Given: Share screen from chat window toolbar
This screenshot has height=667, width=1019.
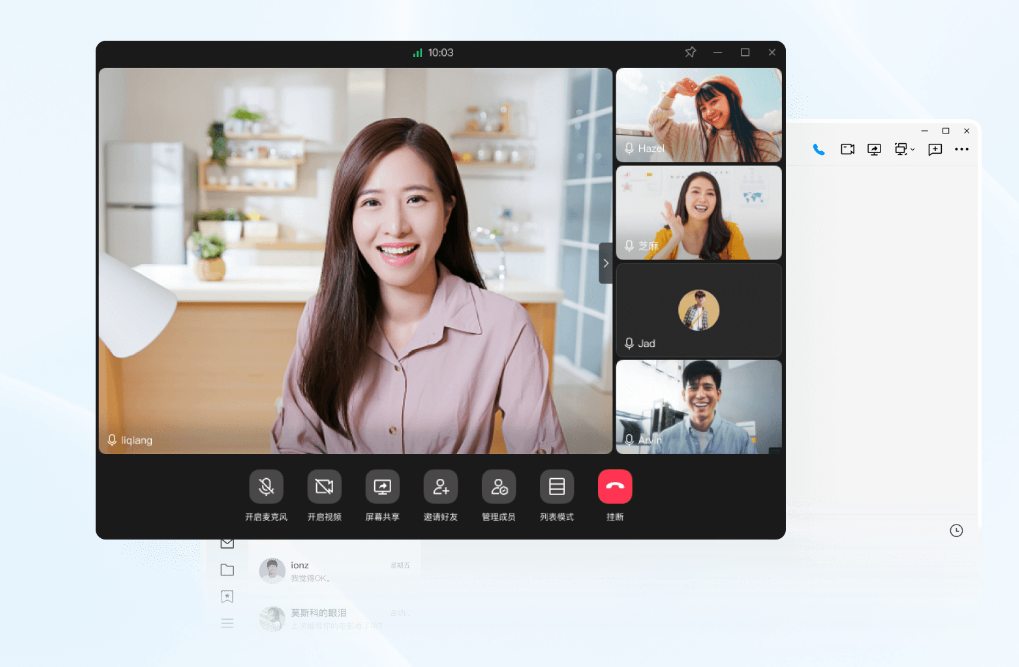Looking at the screenshot, I should 874,150.
